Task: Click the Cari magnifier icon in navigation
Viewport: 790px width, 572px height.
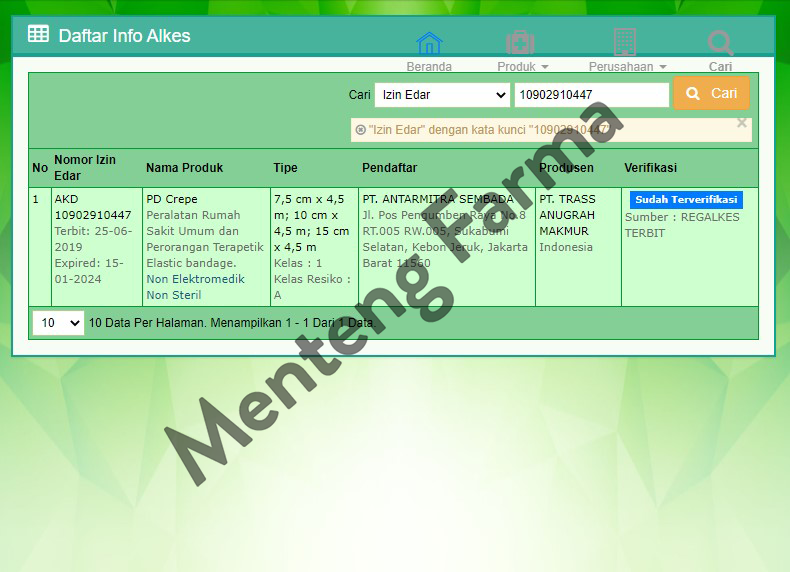Action: (x=720, y=43)
